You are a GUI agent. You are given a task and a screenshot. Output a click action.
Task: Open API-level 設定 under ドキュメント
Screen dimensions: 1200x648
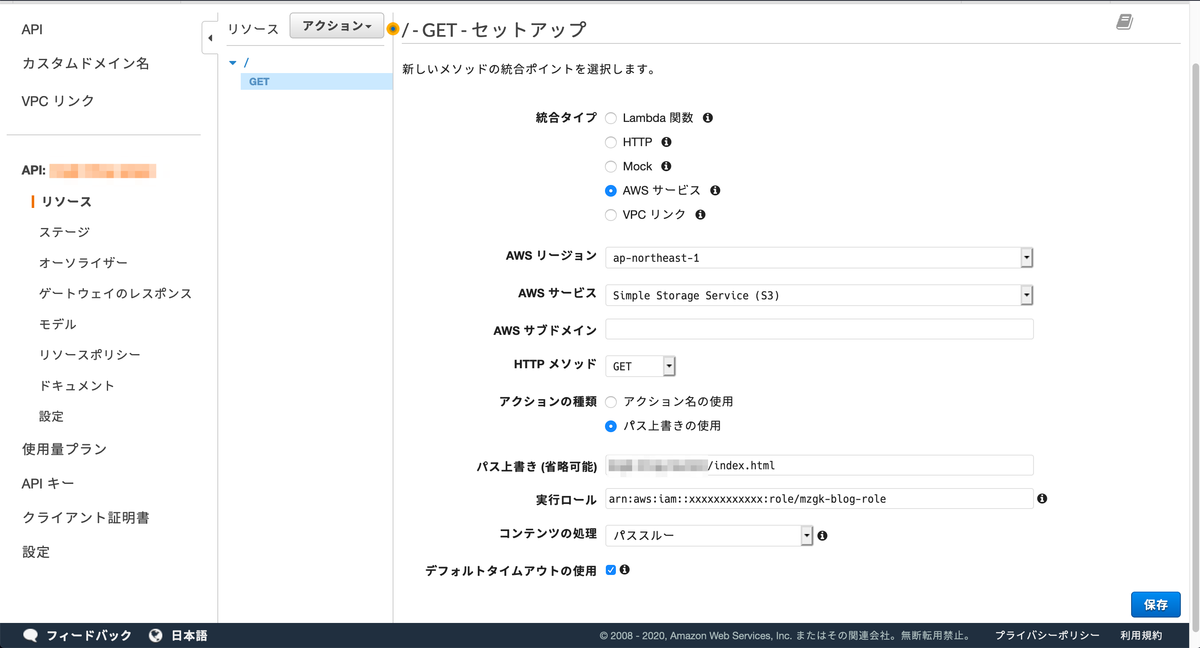click(51, 416)
